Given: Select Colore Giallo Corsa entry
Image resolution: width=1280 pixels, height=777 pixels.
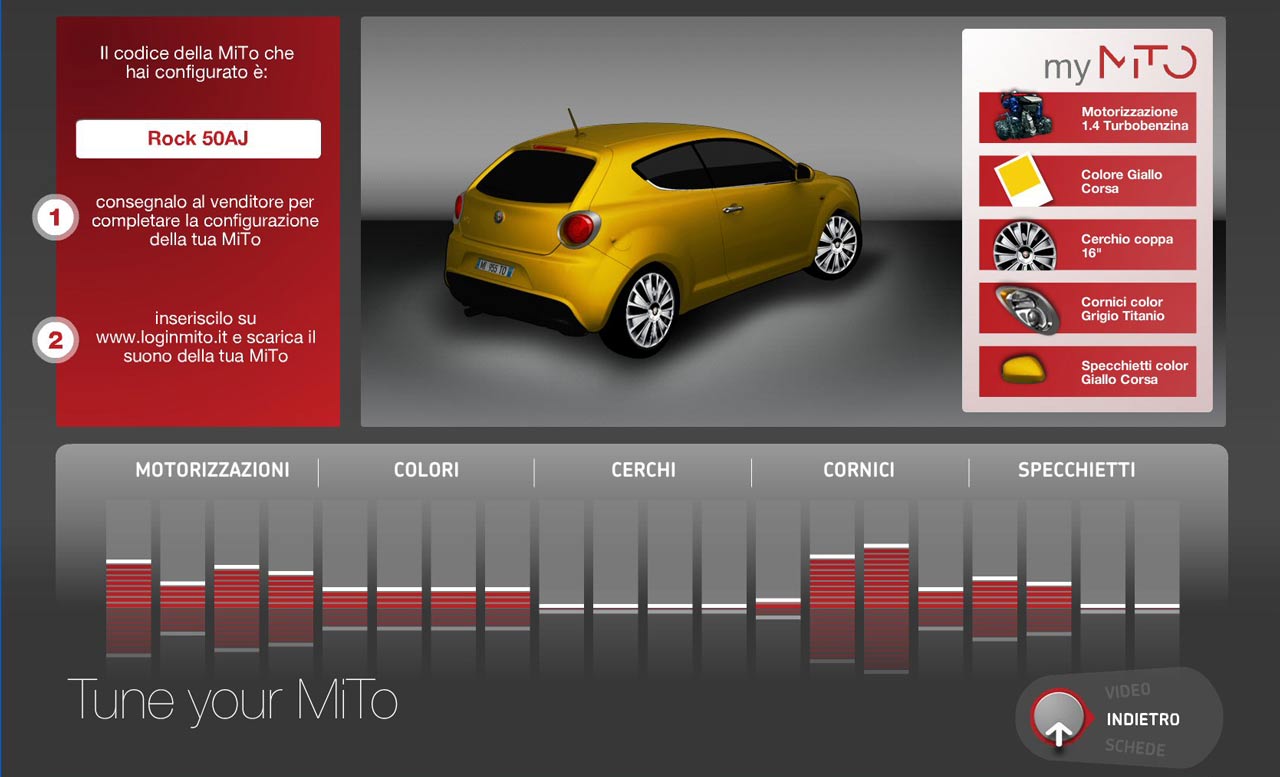Looking at the screenshot, I should (1087, 181).
